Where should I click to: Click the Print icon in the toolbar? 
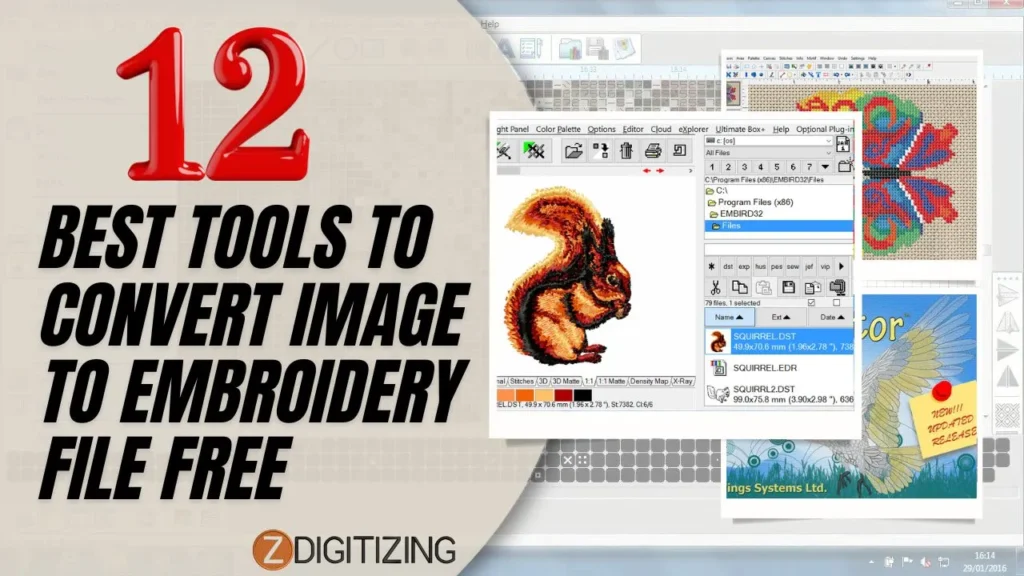(x=651, y=151)
